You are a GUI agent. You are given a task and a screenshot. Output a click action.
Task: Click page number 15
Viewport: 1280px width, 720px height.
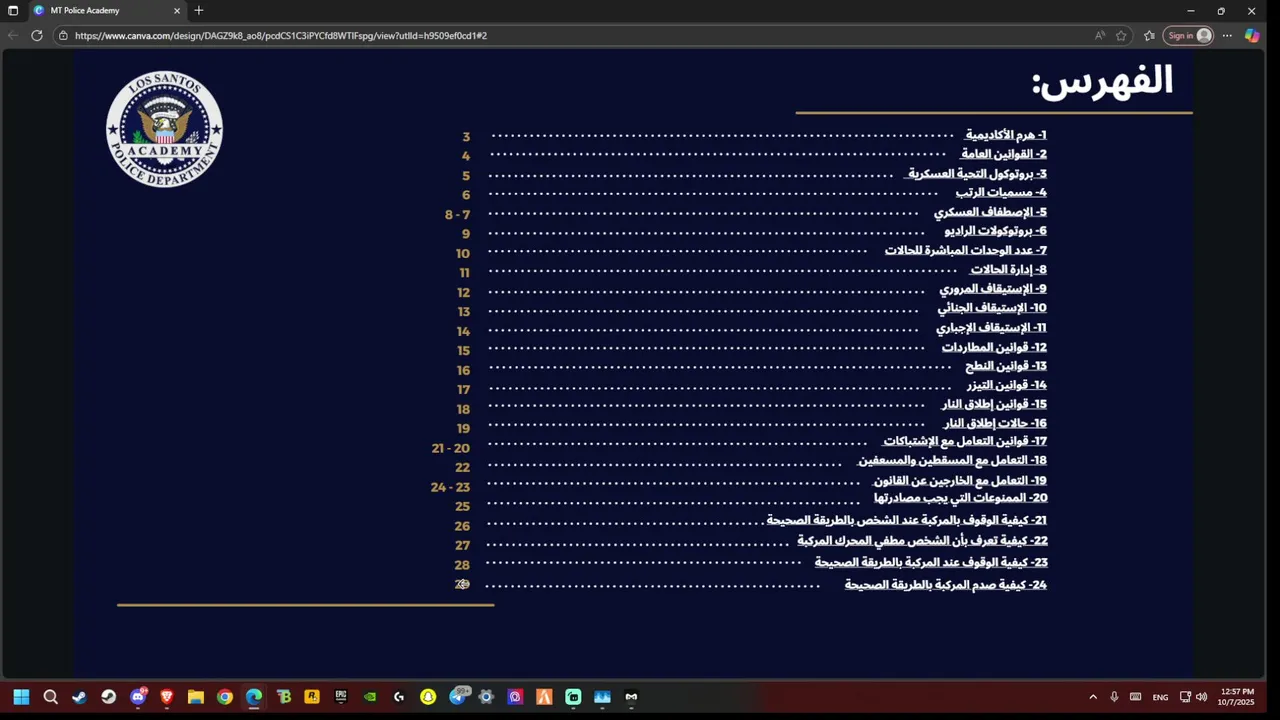click(463, 351)
